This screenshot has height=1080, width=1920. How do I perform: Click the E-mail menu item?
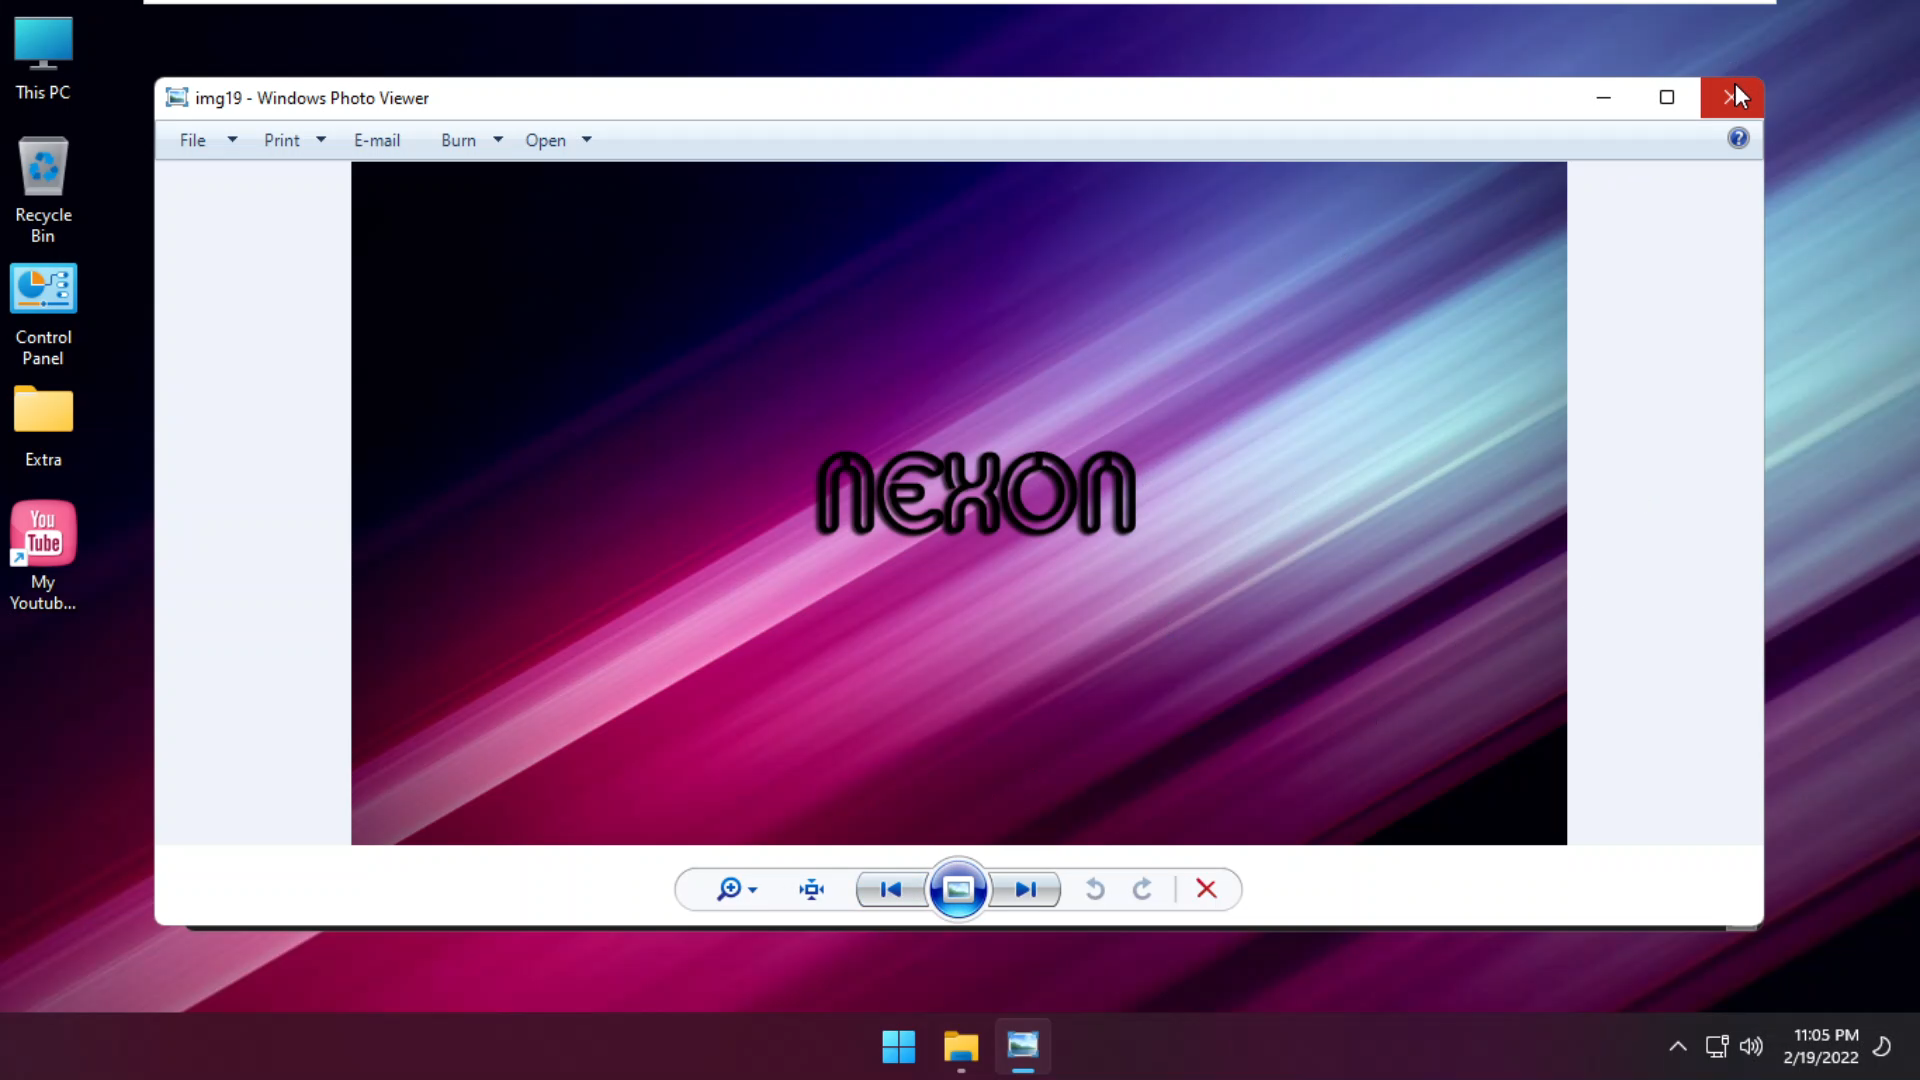pos(377,140)
